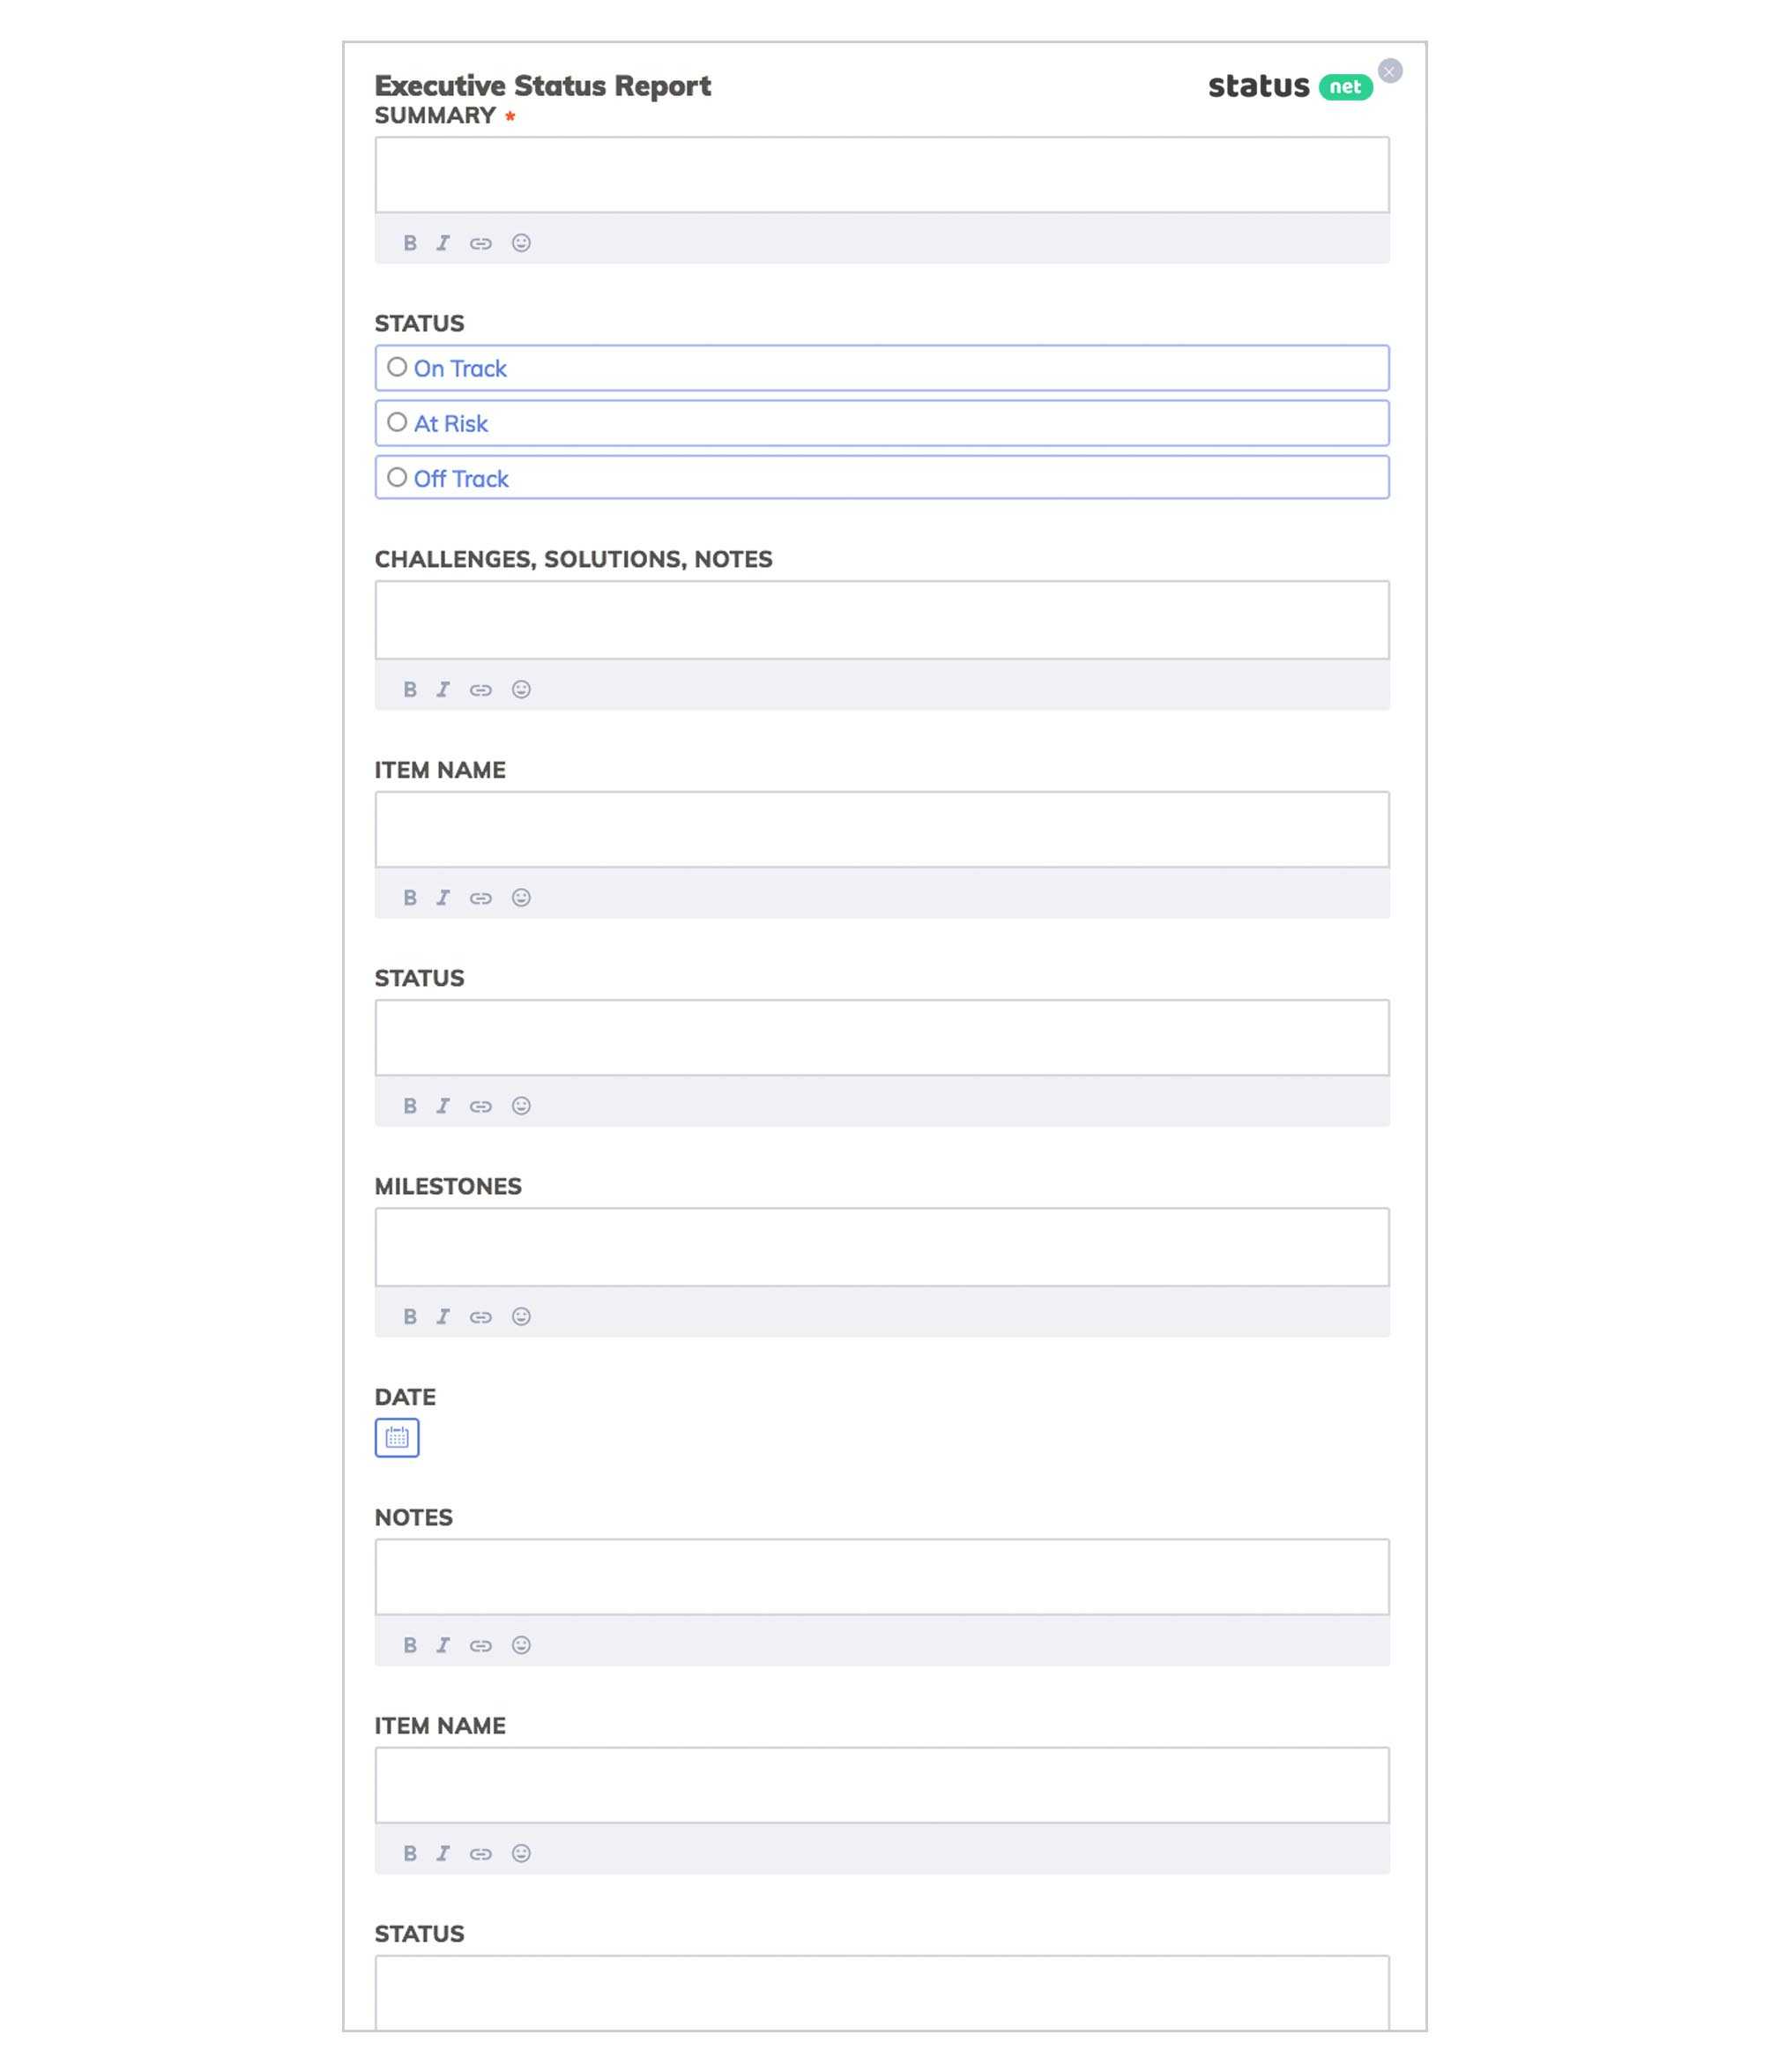Click the Link icon in Summary toolbar
The image size is (1771, 2072).
click(x=481, y=242)
